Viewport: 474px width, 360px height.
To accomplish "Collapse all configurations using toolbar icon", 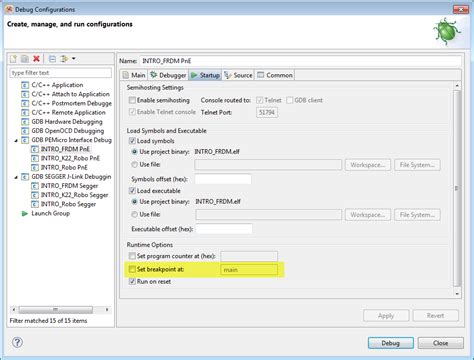I will coord(52,59).
